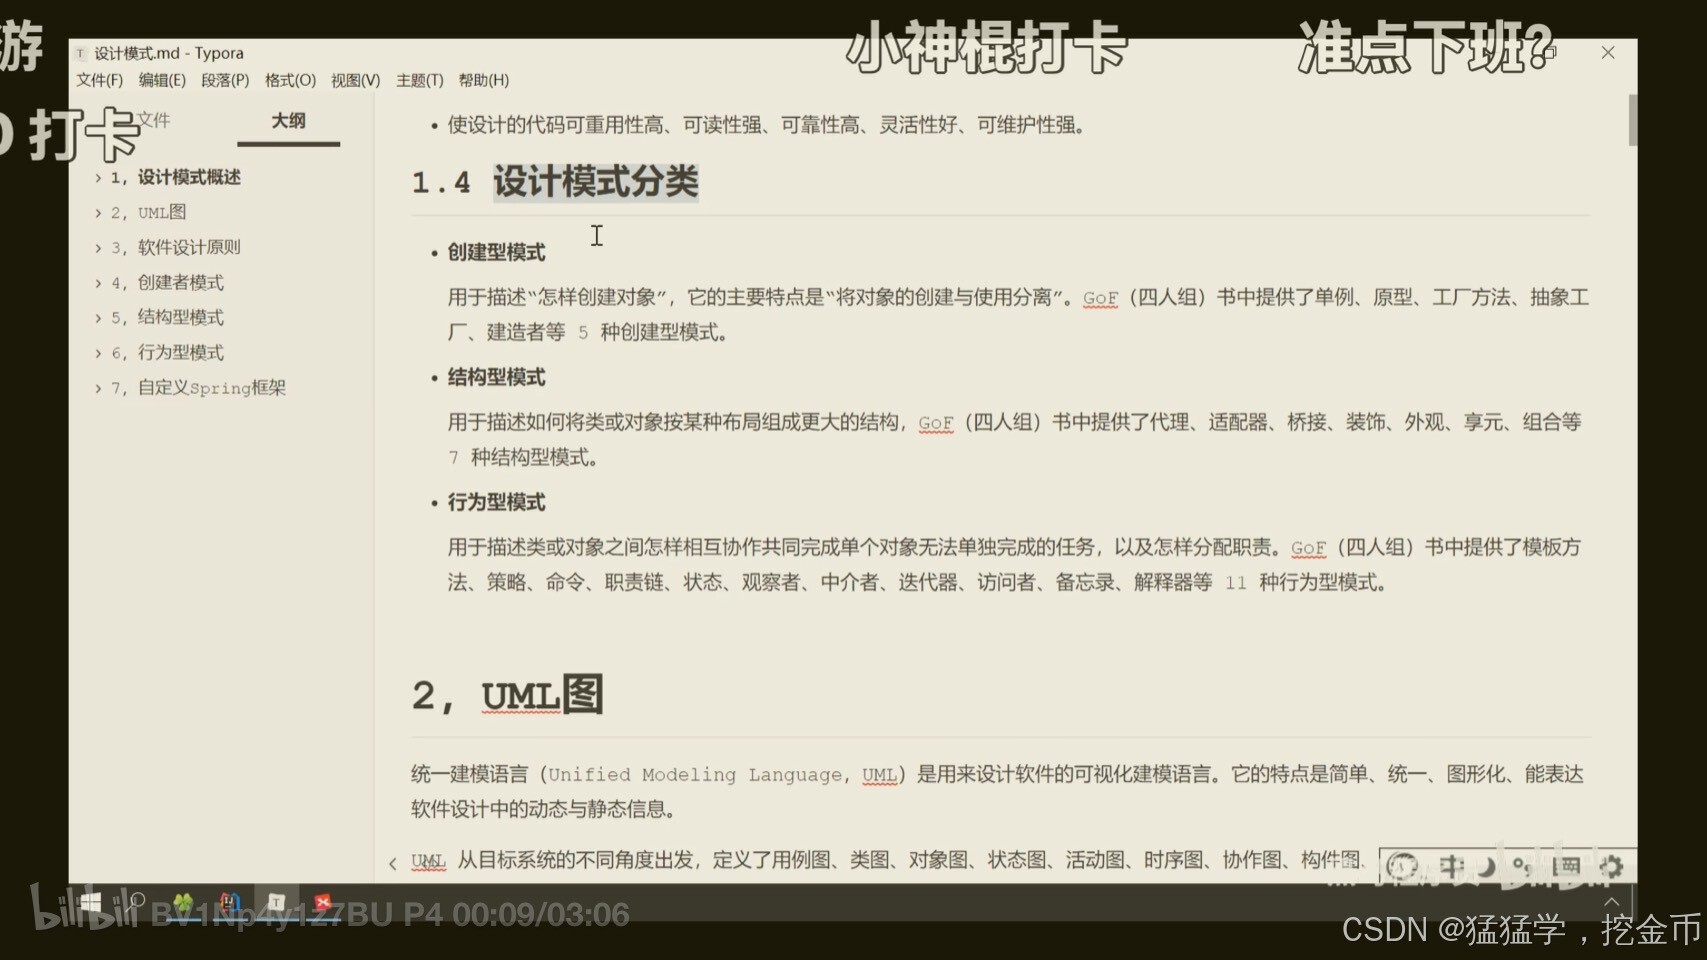1707x960 pixels.
Task: Switch to IntelliJ IDEA on the taskbar
Action: (x=229, y=904)
